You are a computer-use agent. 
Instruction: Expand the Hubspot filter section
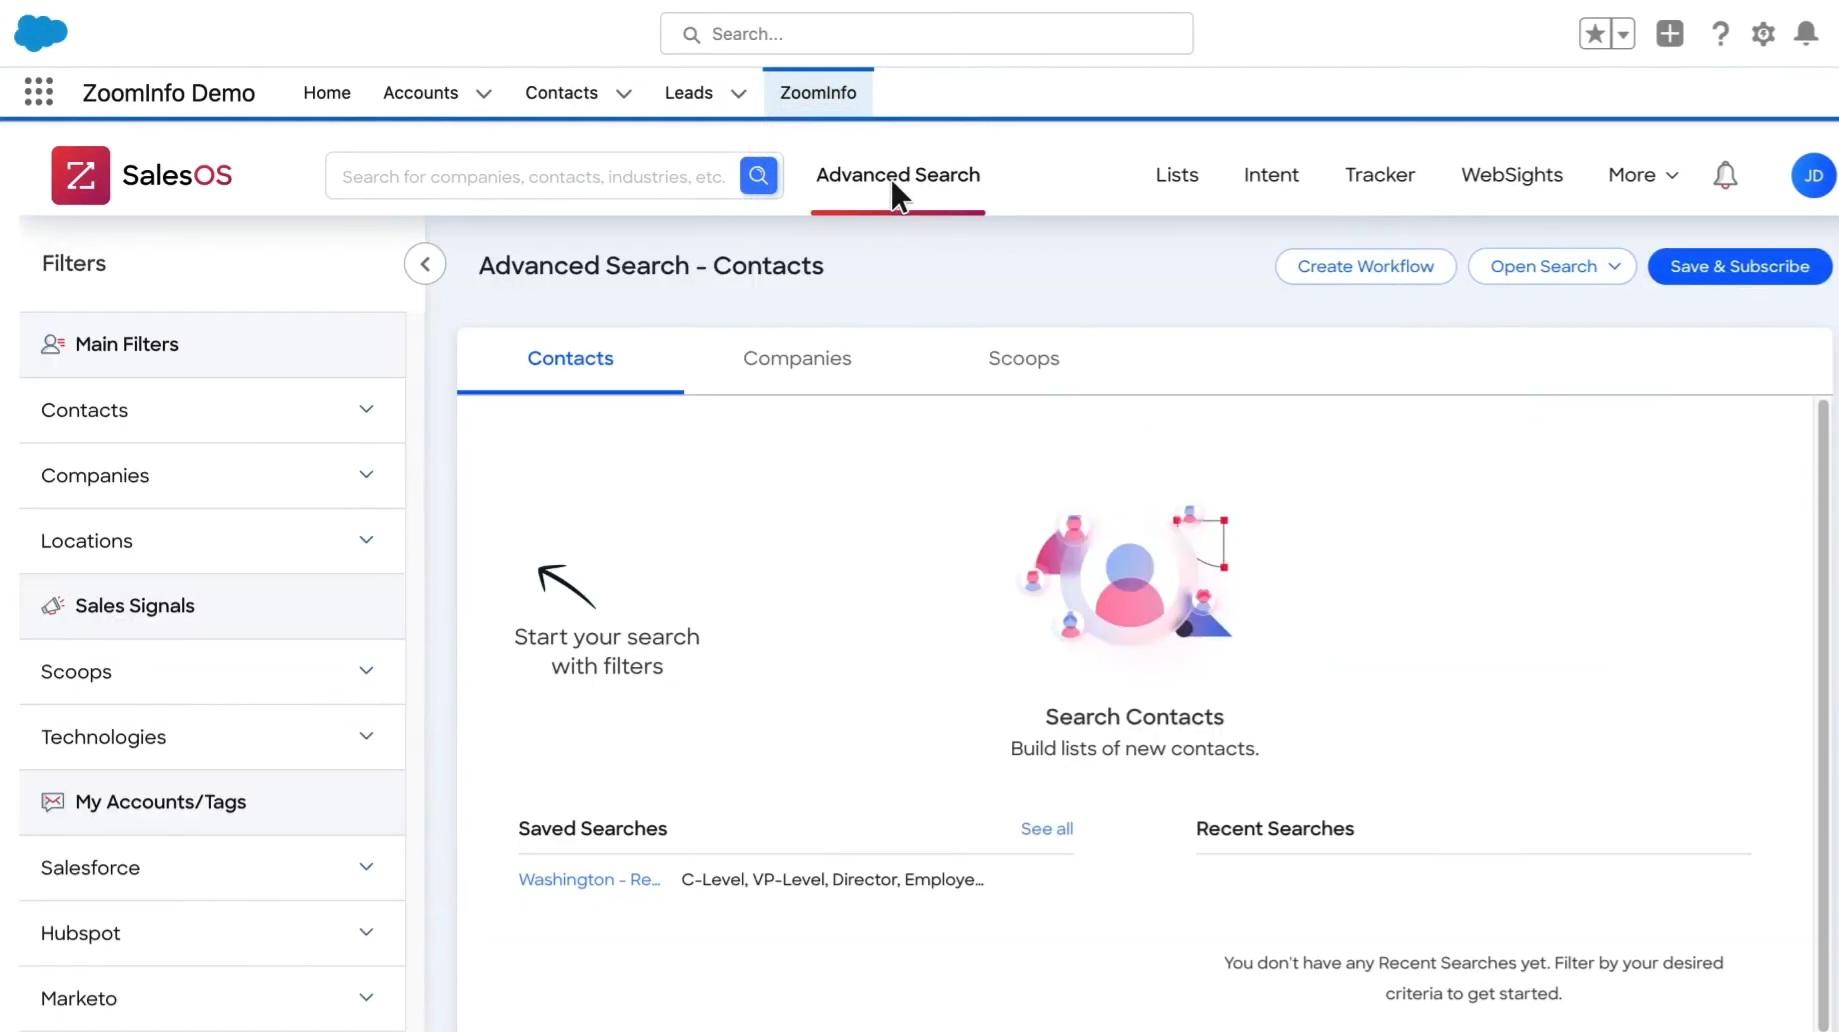tap(212, 933)
